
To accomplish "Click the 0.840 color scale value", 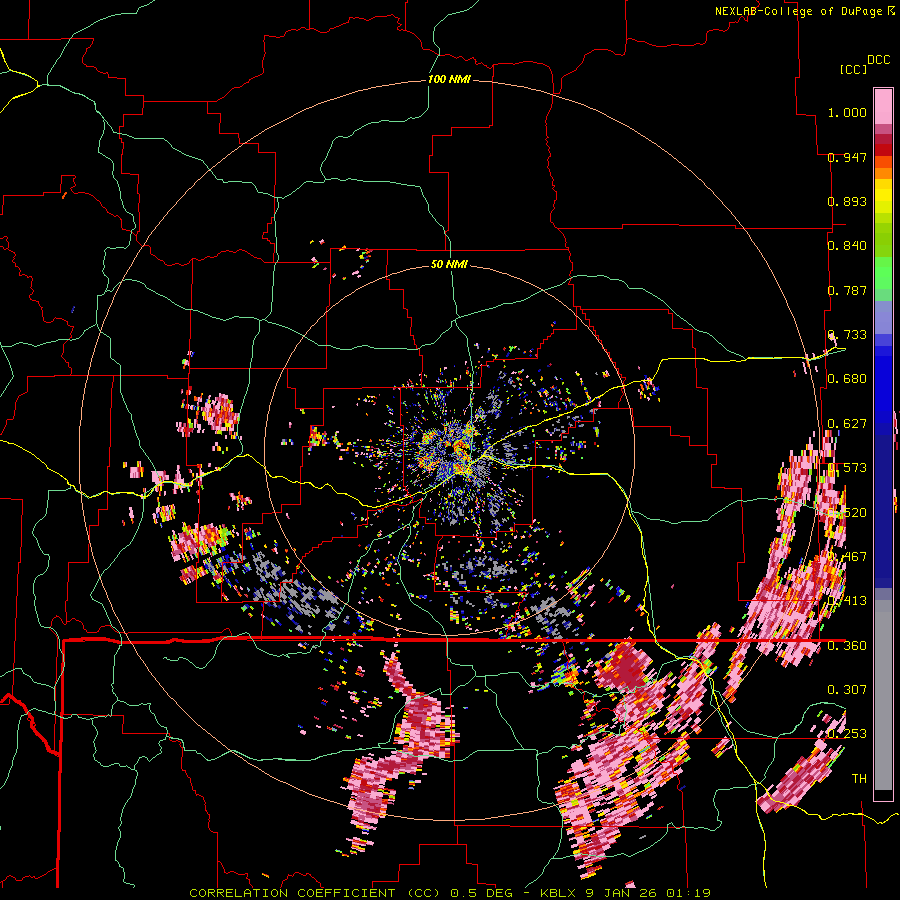I will 847,246.
